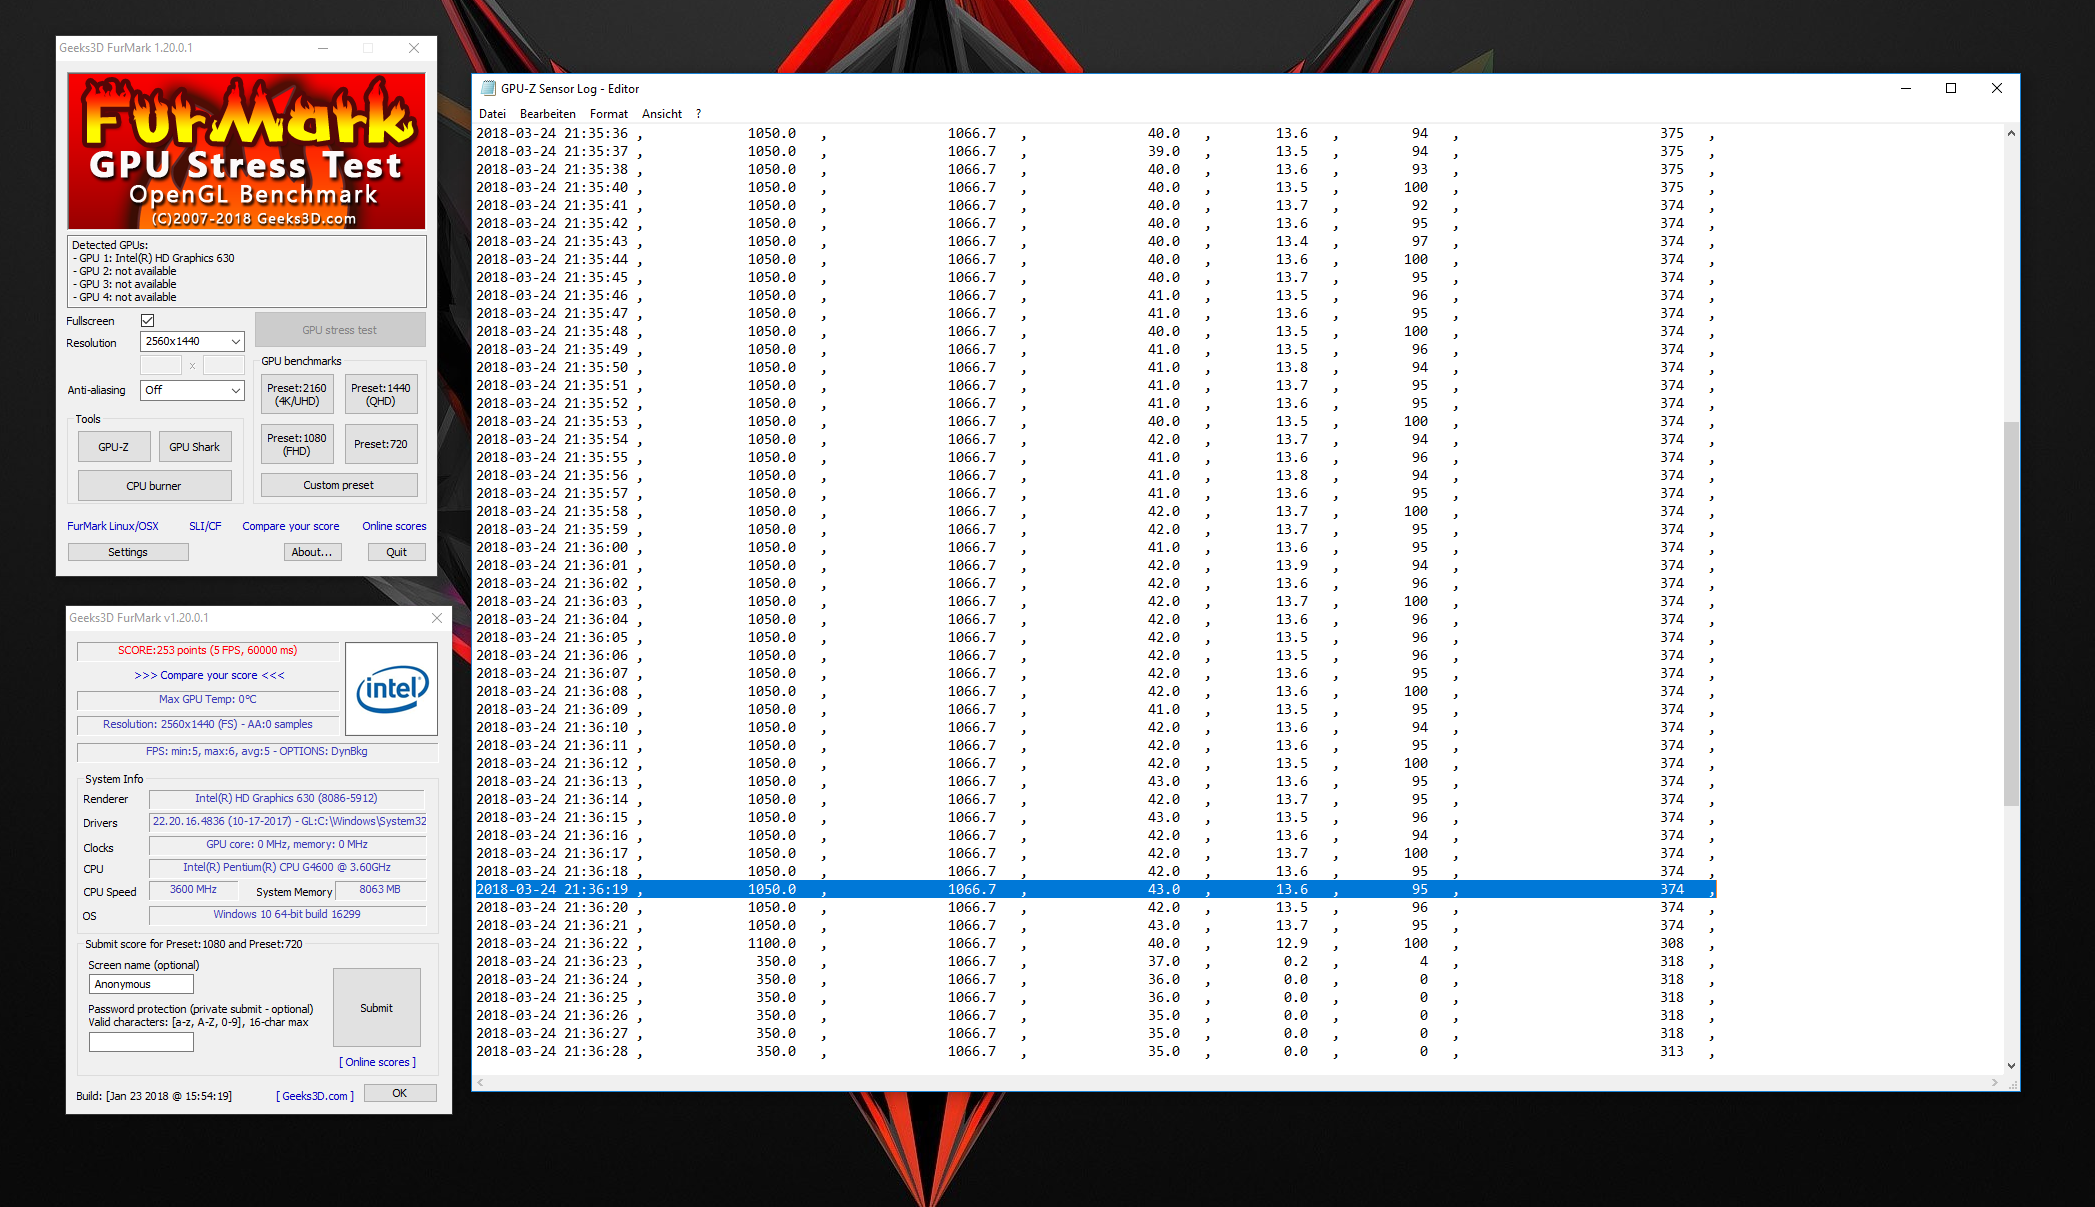2095x1207 pixels.
Task: Open the [ Geeks3D.com ] link
Action: click(x=315, y=1096)
